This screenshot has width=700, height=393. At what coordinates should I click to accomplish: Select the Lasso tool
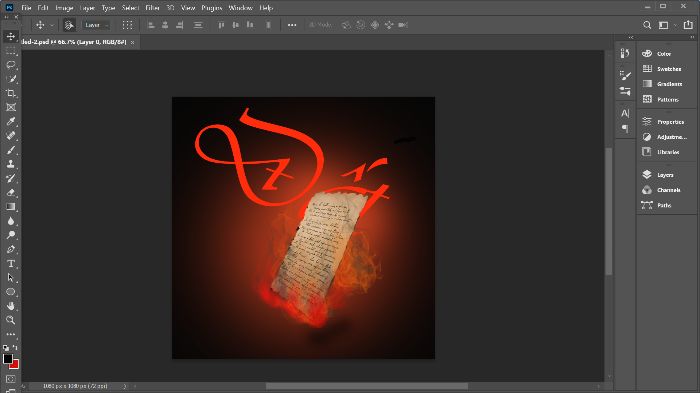11,65
